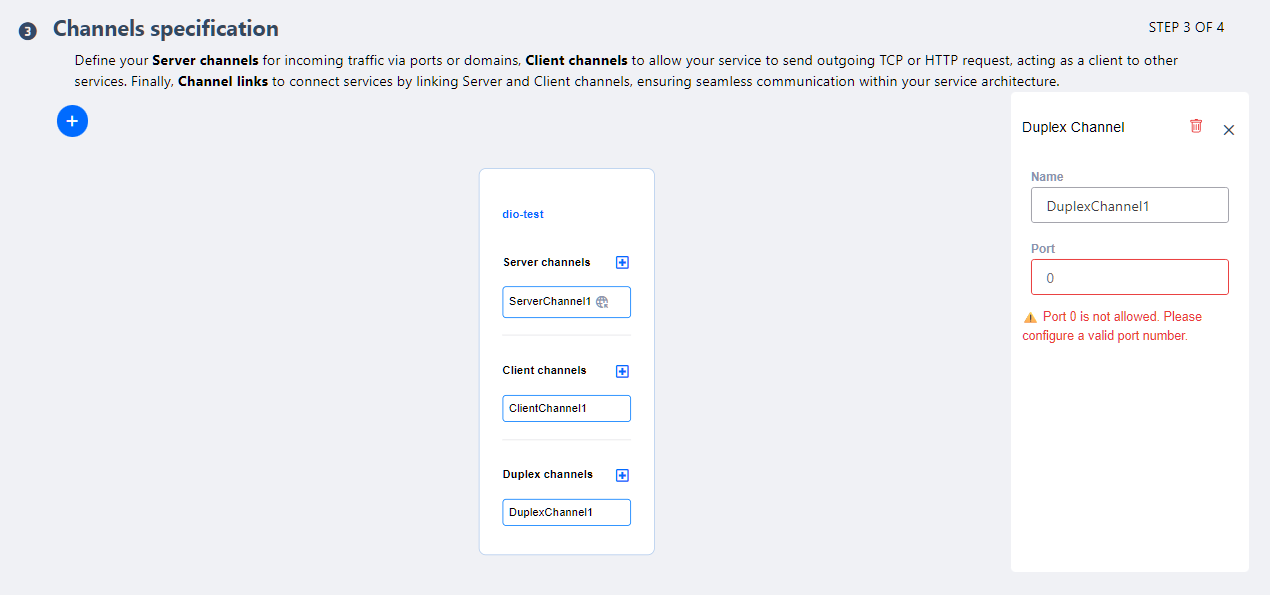Click the Name input field
The width and height of the screenshot is (1270, 595).
[1129, 205]
